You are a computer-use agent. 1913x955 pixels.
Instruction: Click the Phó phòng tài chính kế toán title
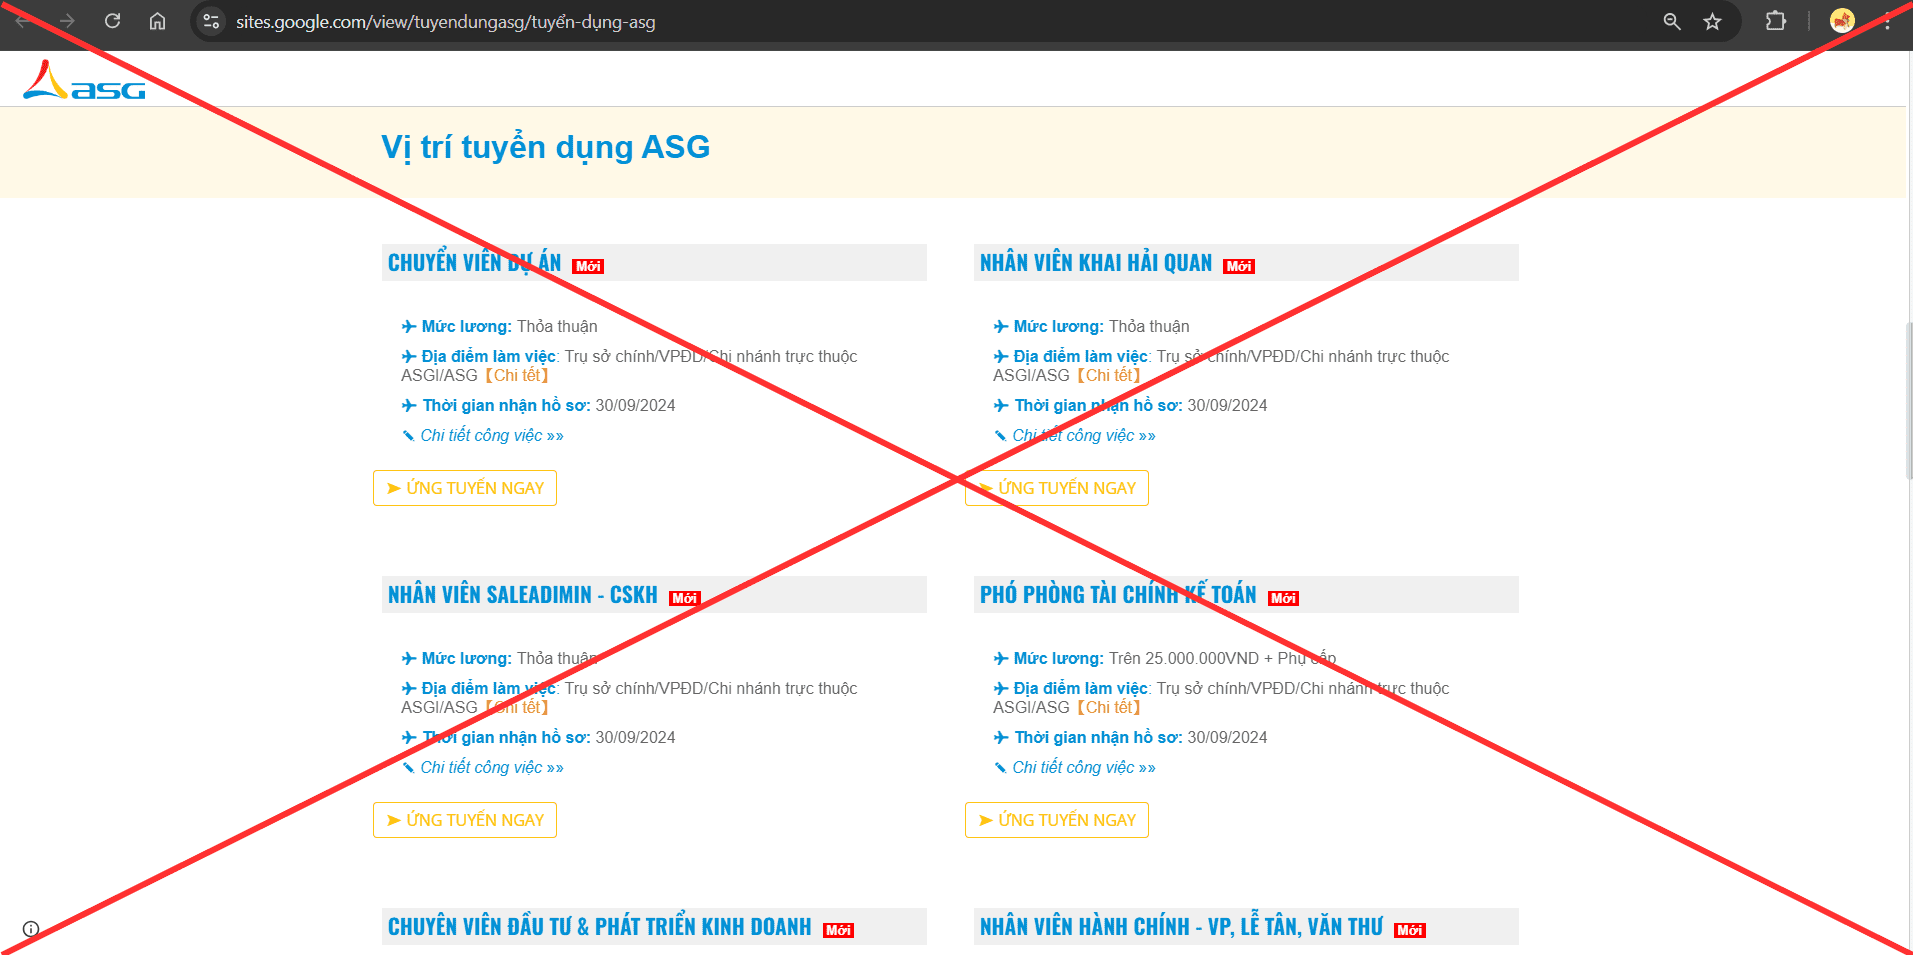click(1118, 595)
